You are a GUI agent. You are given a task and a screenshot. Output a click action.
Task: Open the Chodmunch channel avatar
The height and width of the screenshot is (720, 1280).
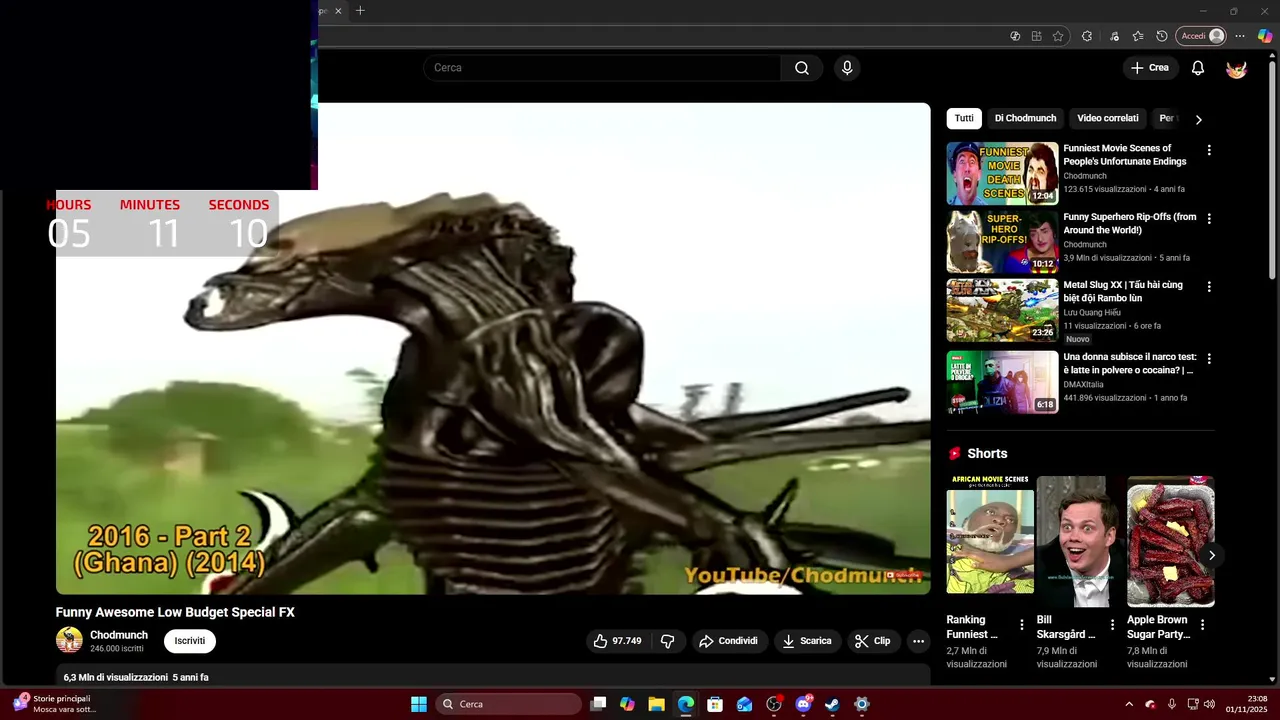click(69, 640)
